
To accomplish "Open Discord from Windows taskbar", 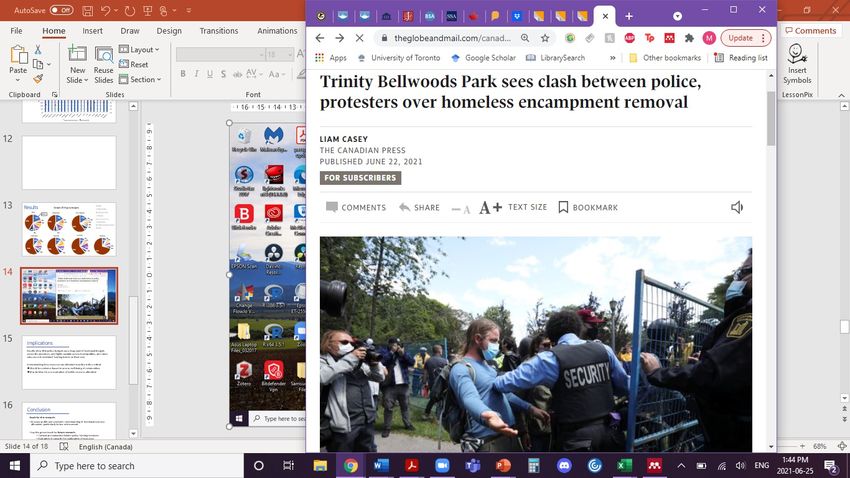I will pos(564,466).
